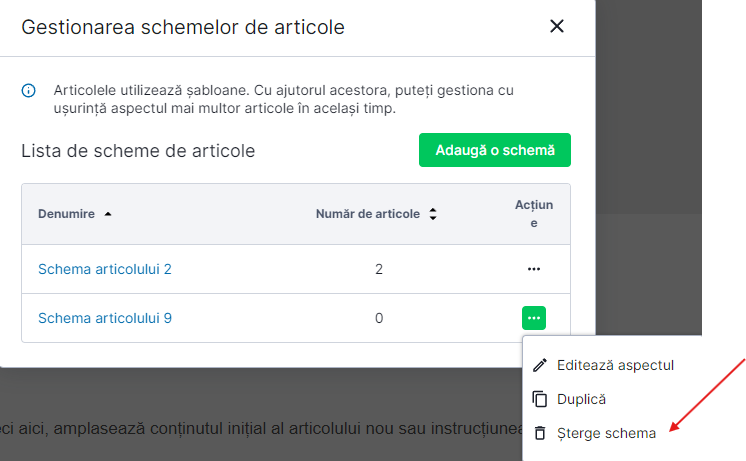Open the Schema articolului 2 link
746x461 pixels.
click(105, 269)
